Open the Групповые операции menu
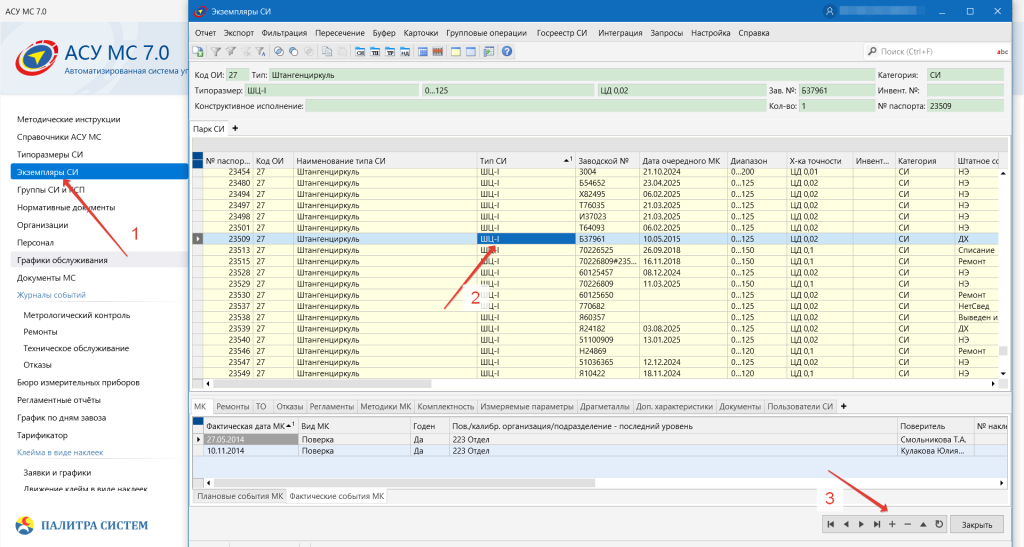 (487, 33)
